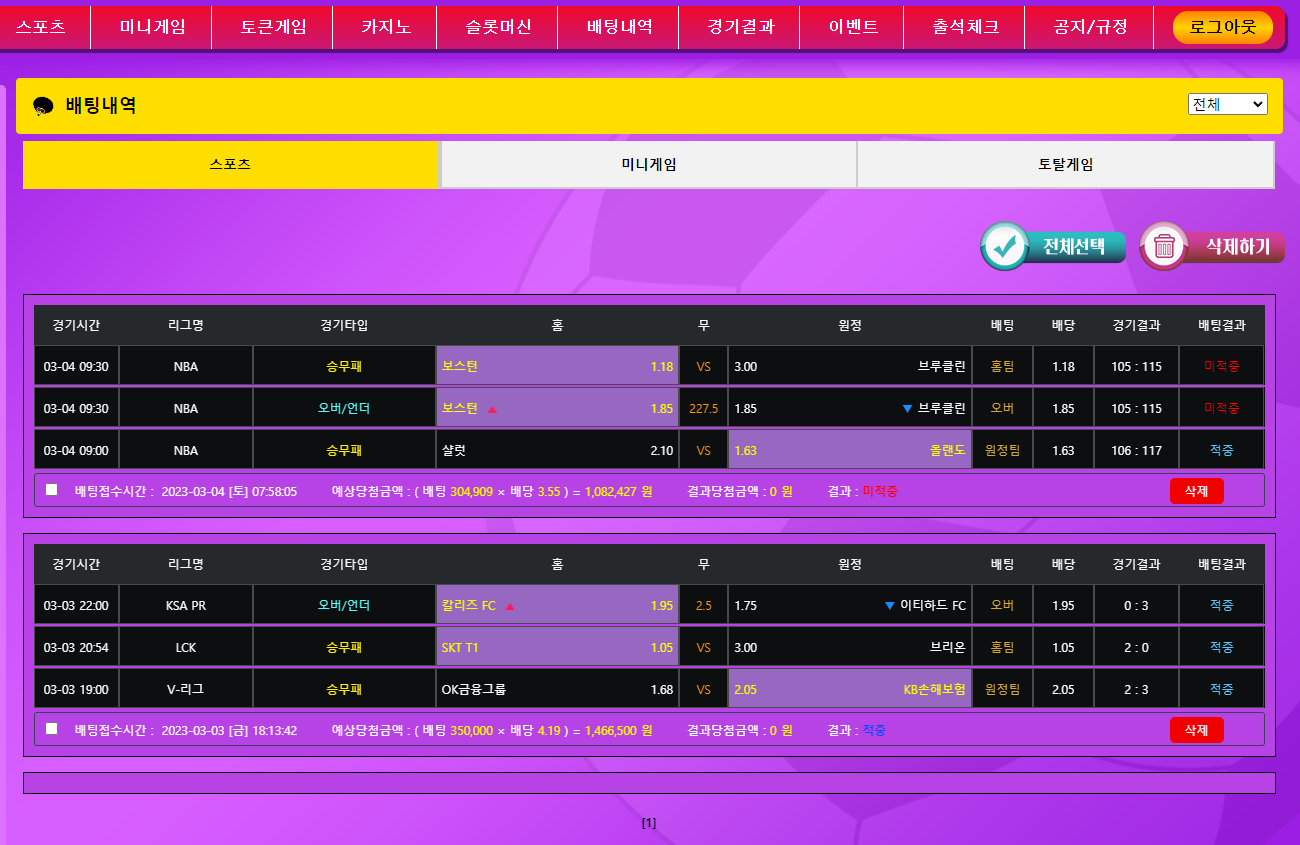Screen dimensions: 1300x845
Task: Switch to the 미니게임 tab
Action: coord(648,165)
